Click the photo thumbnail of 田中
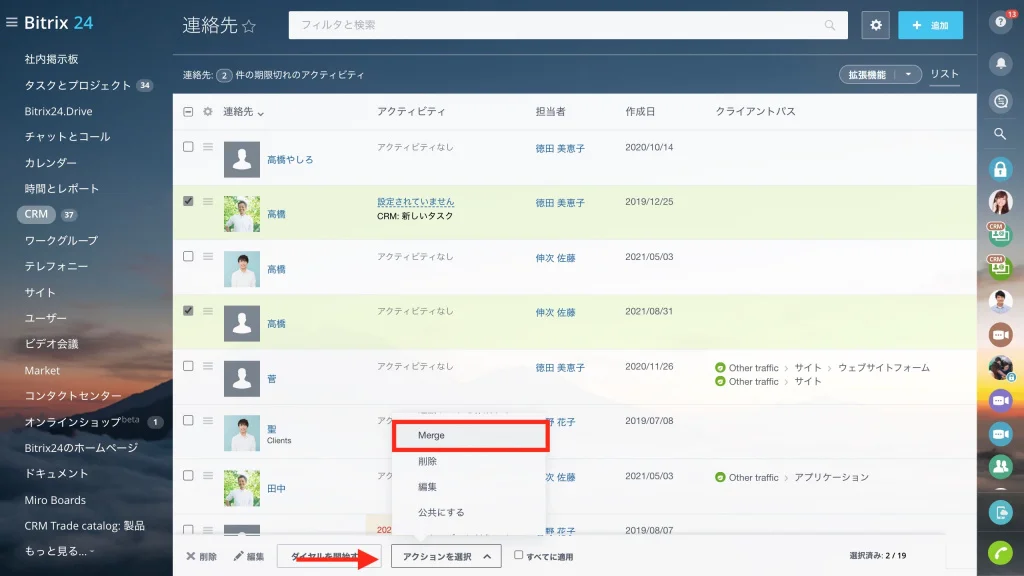 [x=242, y=488]
